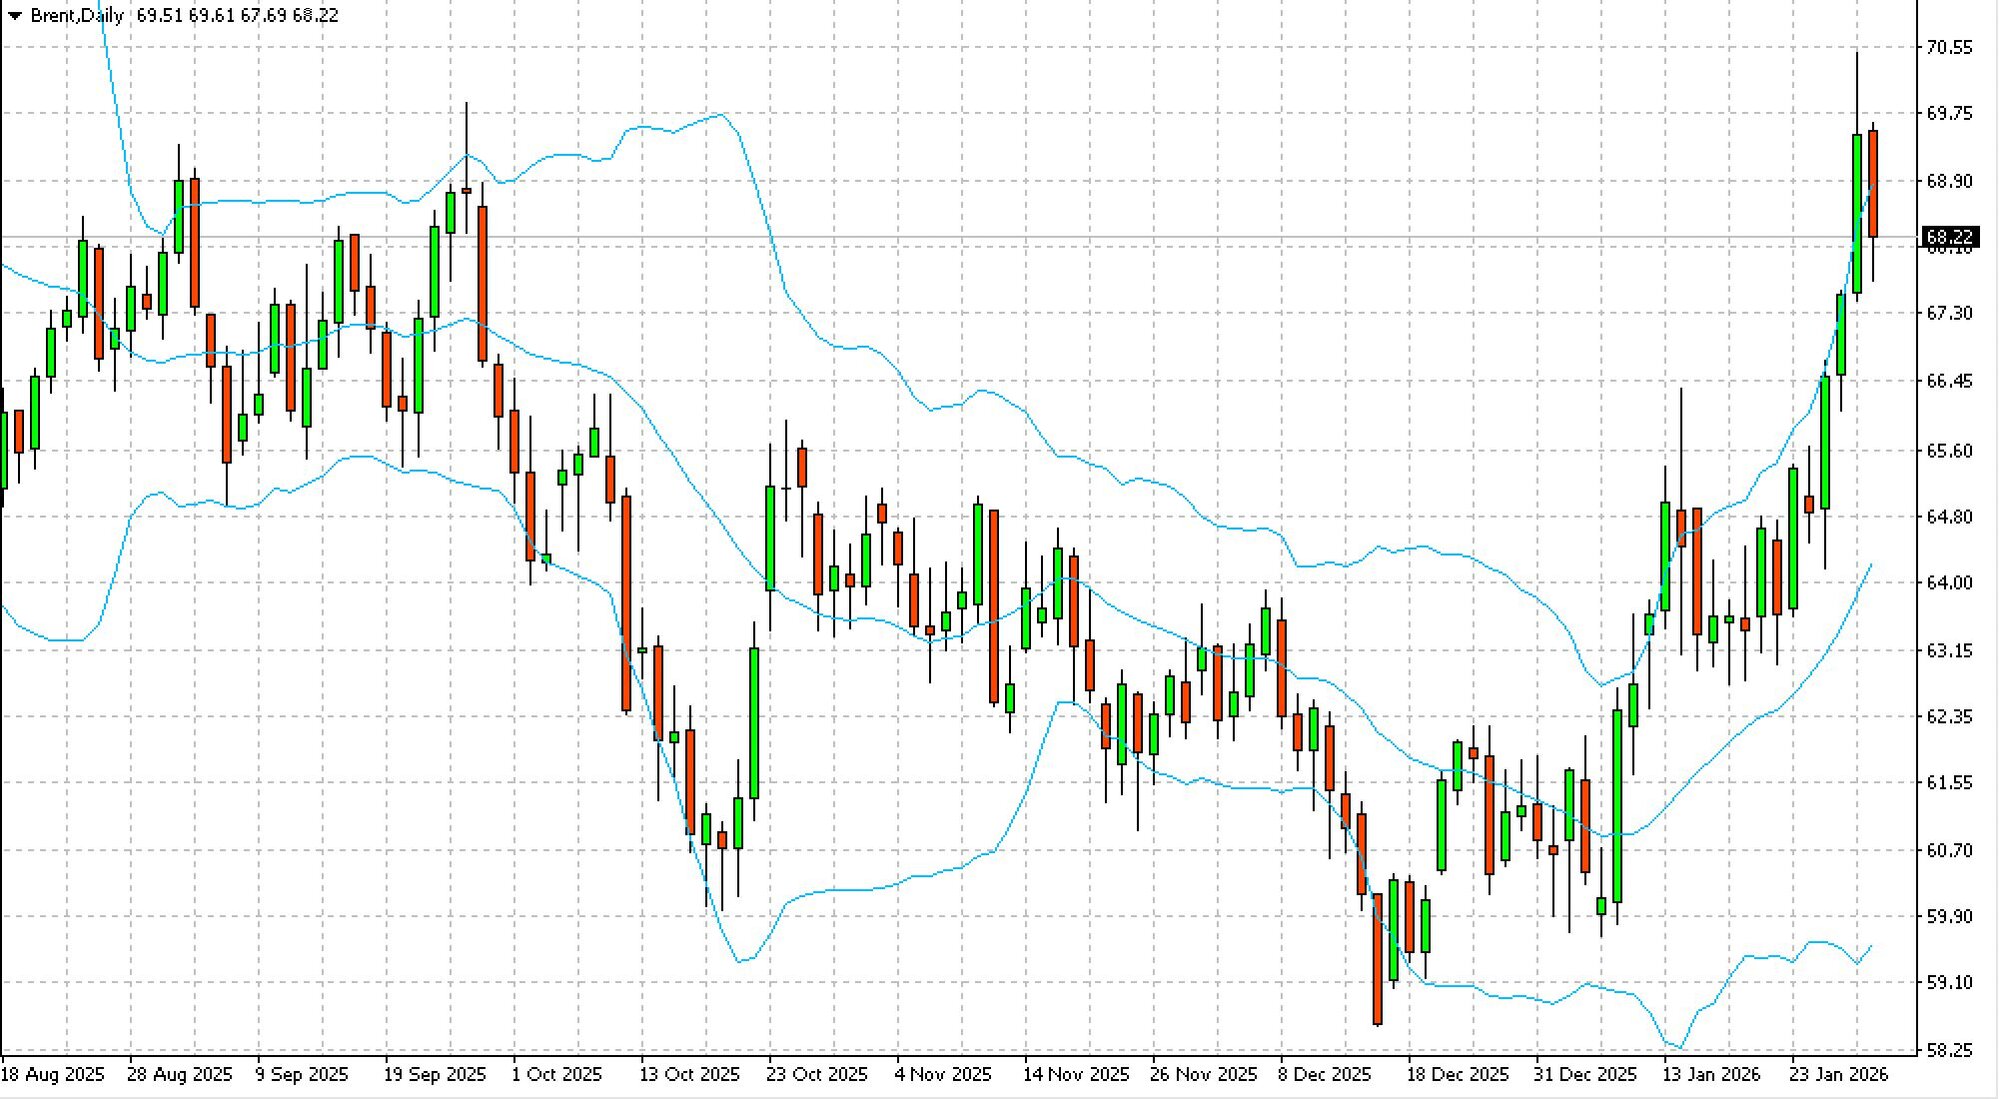Select the 31 Dec 2025 date label
The width and height of the screenshot is (2000, 1099).
[x=1585, y=1075]
